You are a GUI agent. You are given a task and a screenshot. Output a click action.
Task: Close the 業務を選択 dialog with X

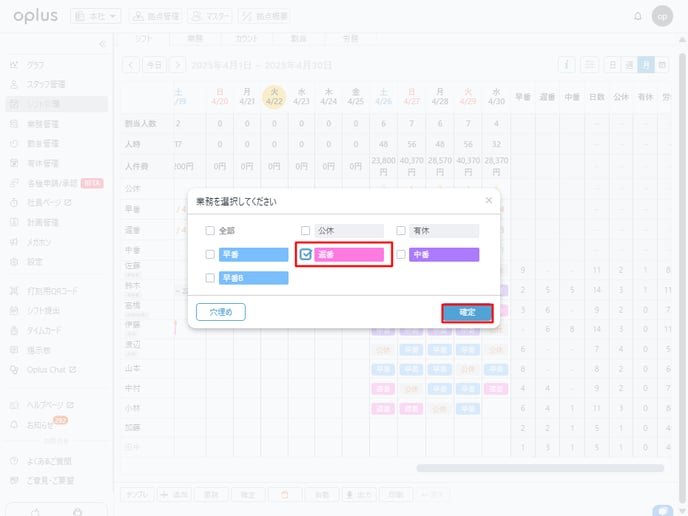point(489,200)
